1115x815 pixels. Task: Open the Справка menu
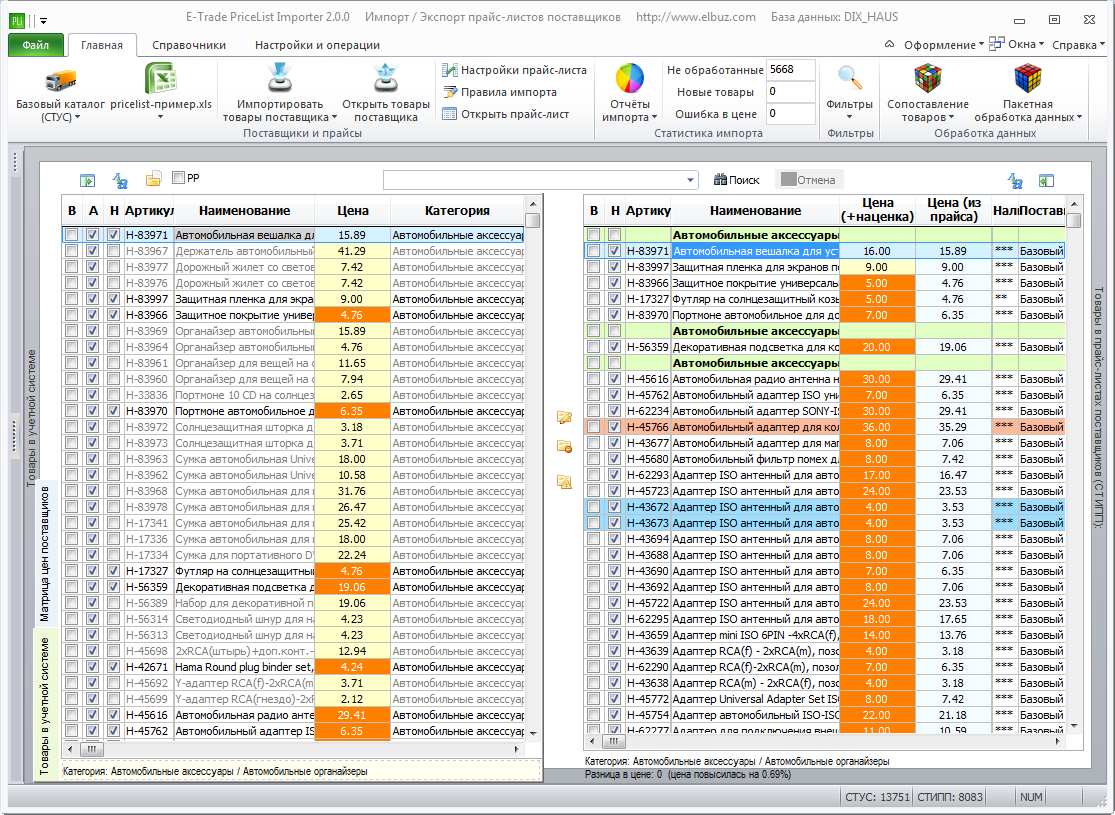1078,45
